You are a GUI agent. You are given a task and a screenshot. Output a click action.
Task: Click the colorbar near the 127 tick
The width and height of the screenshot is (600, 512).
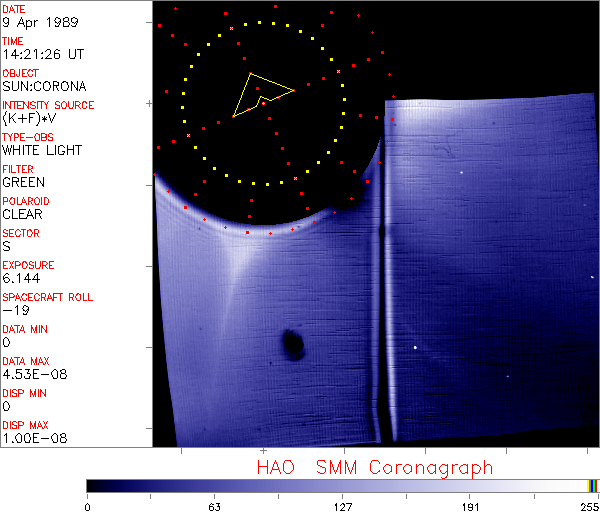pyautogui.click(x=343, y=485)
